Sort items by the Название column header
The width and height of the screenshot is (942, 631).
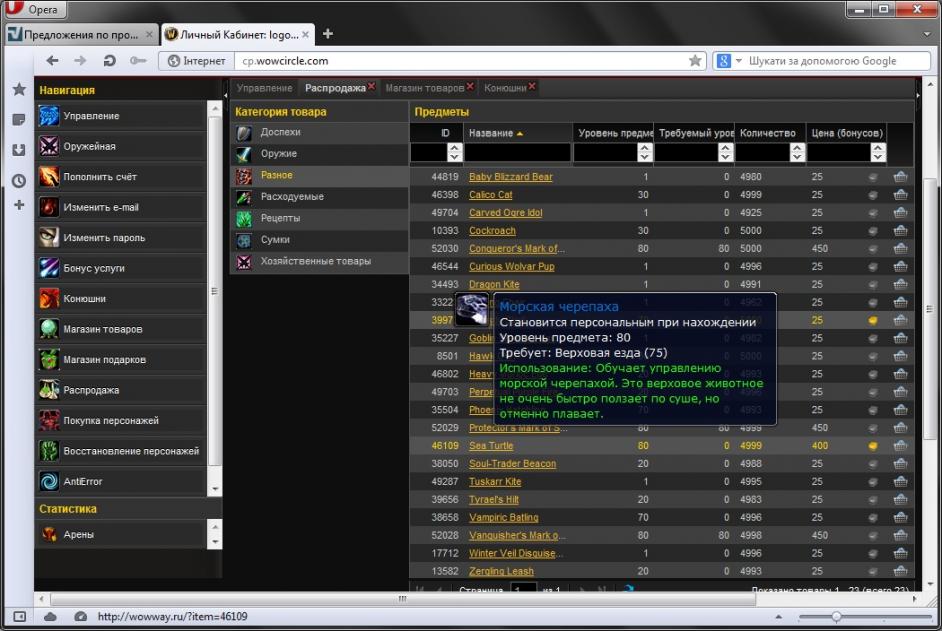[x=491, y=133]
